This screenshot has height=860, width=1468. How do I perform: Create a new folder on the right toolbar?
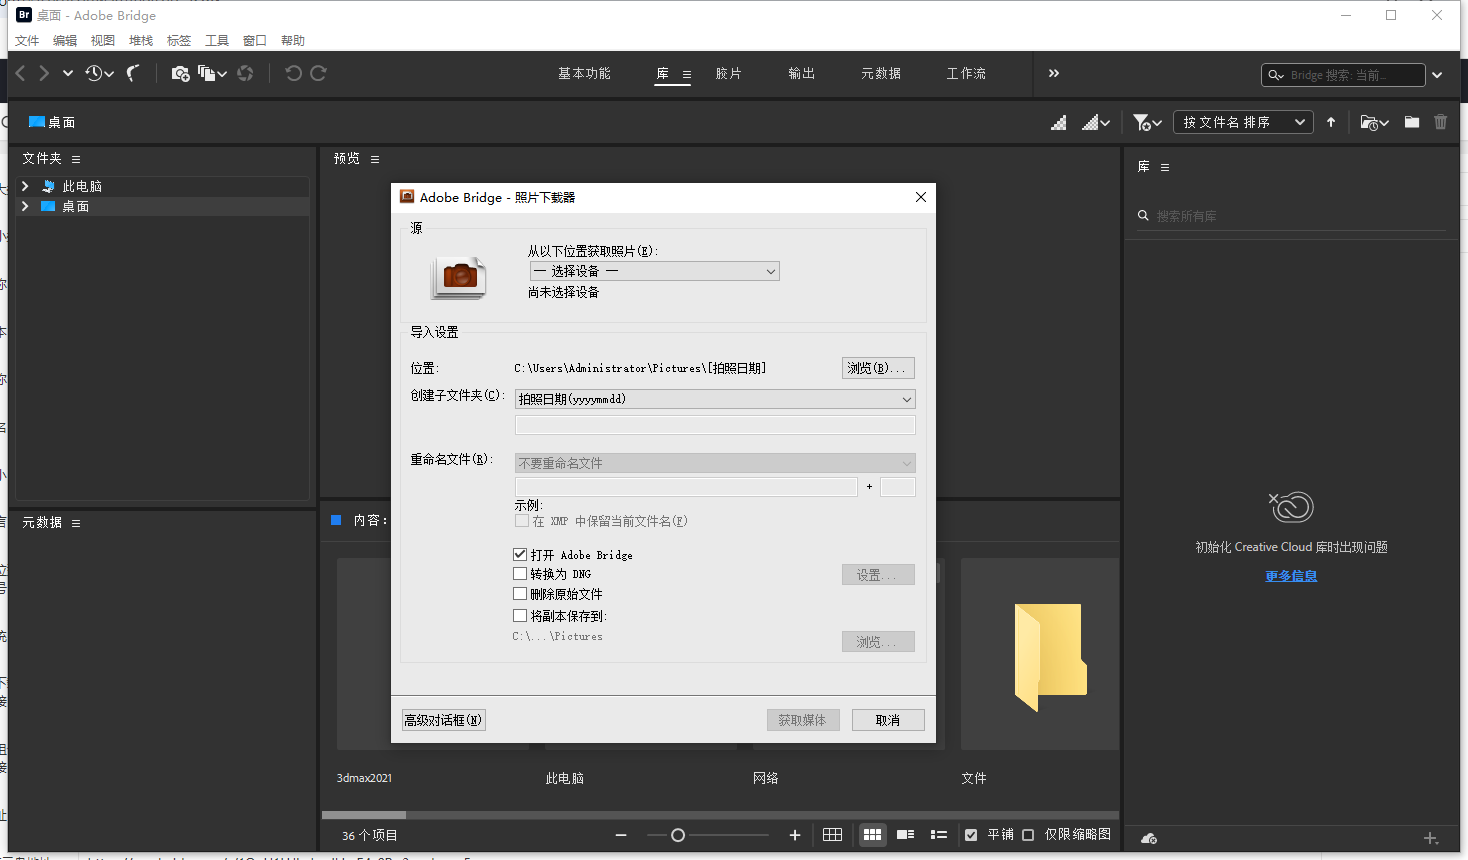click(1411, 121)
